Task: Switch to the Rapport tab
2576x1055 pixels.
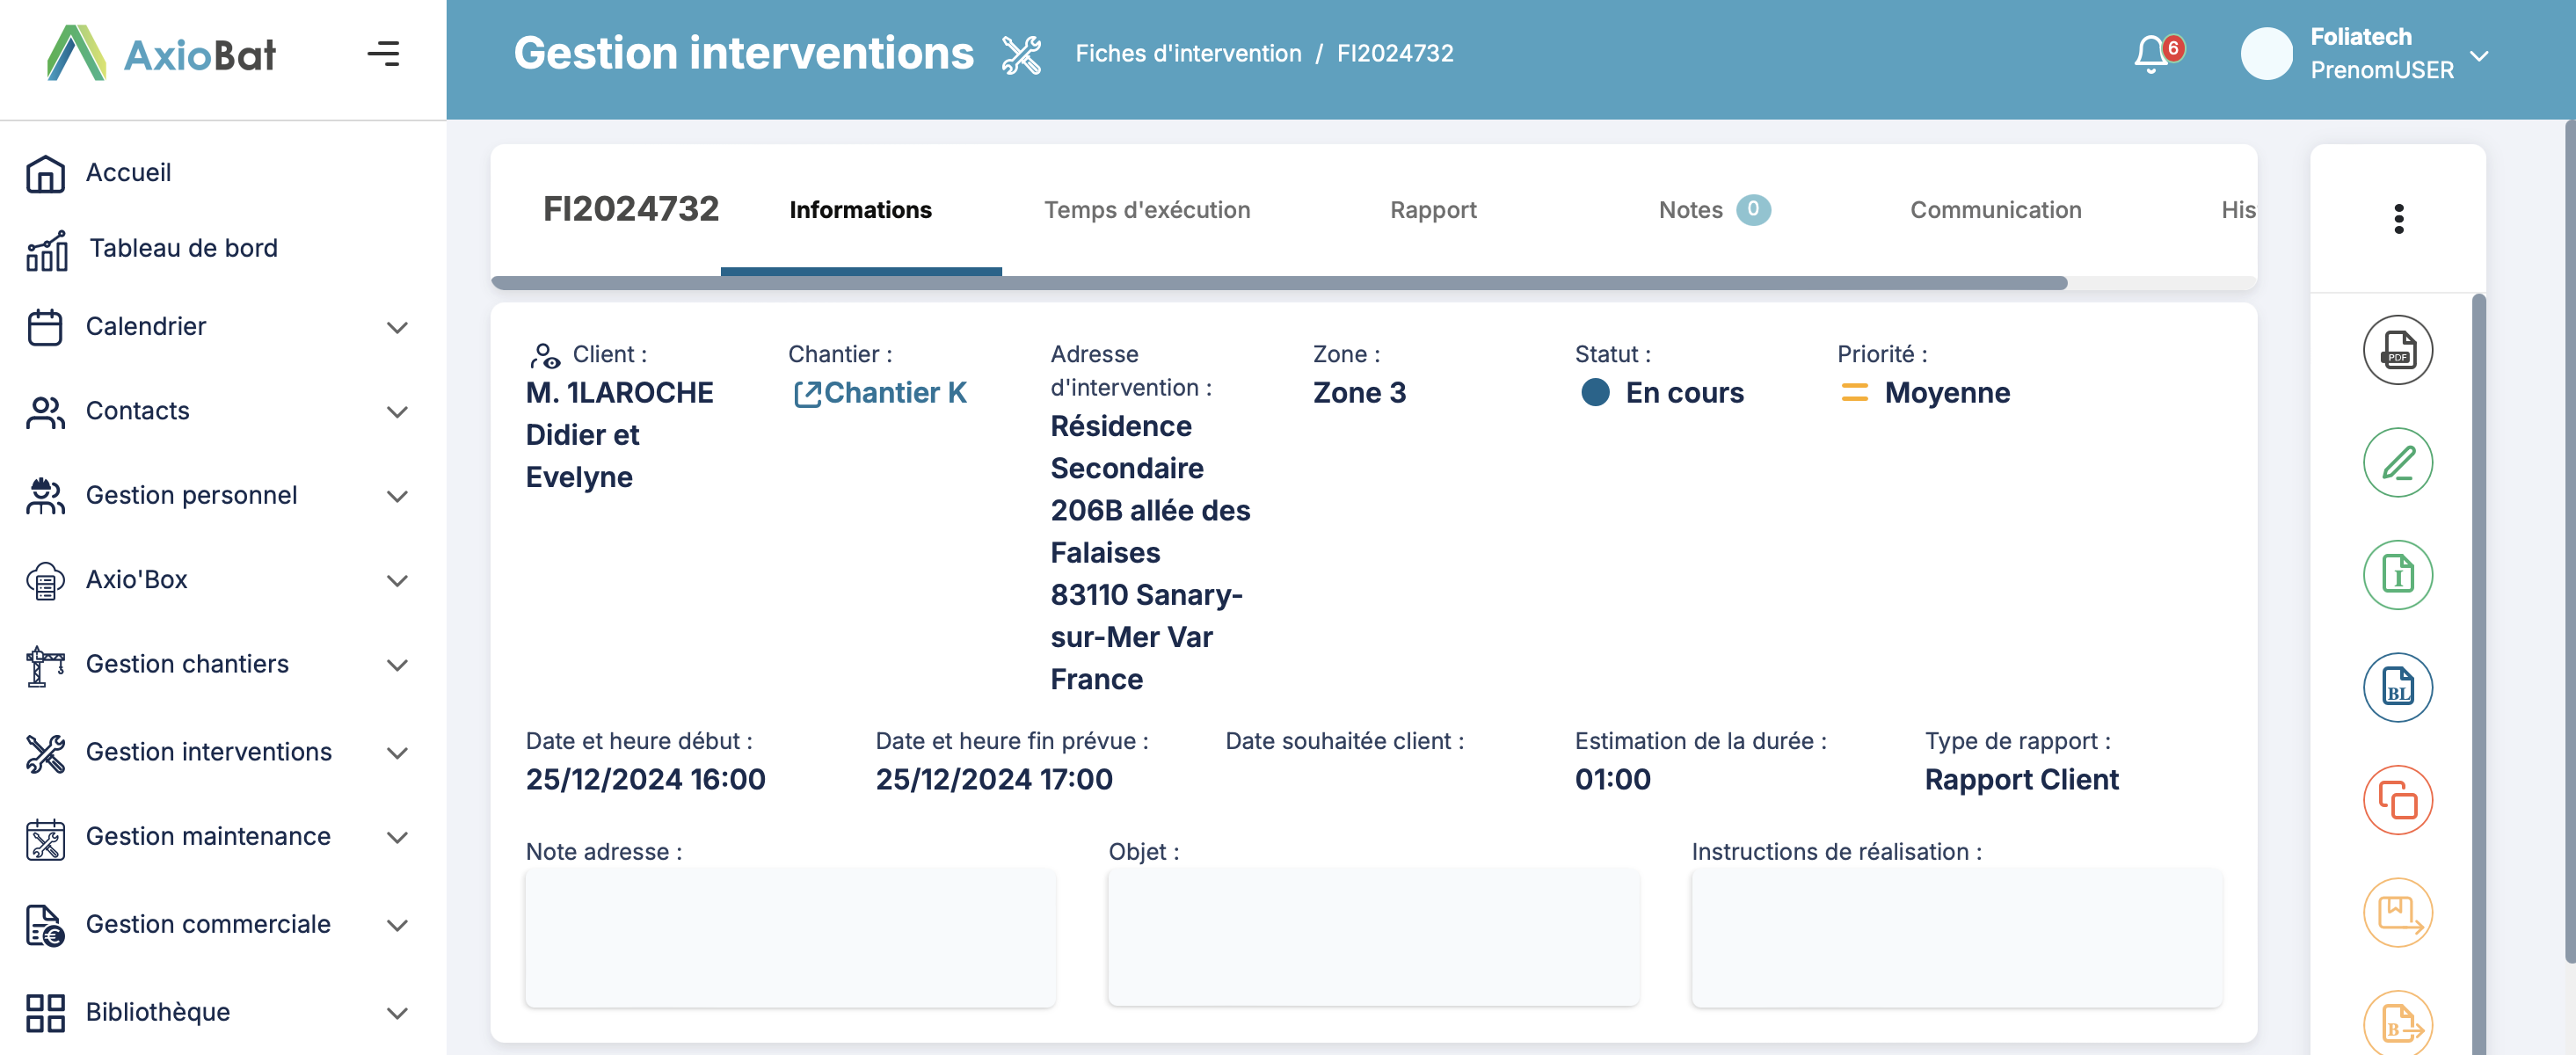Action: coord(1432,210)
